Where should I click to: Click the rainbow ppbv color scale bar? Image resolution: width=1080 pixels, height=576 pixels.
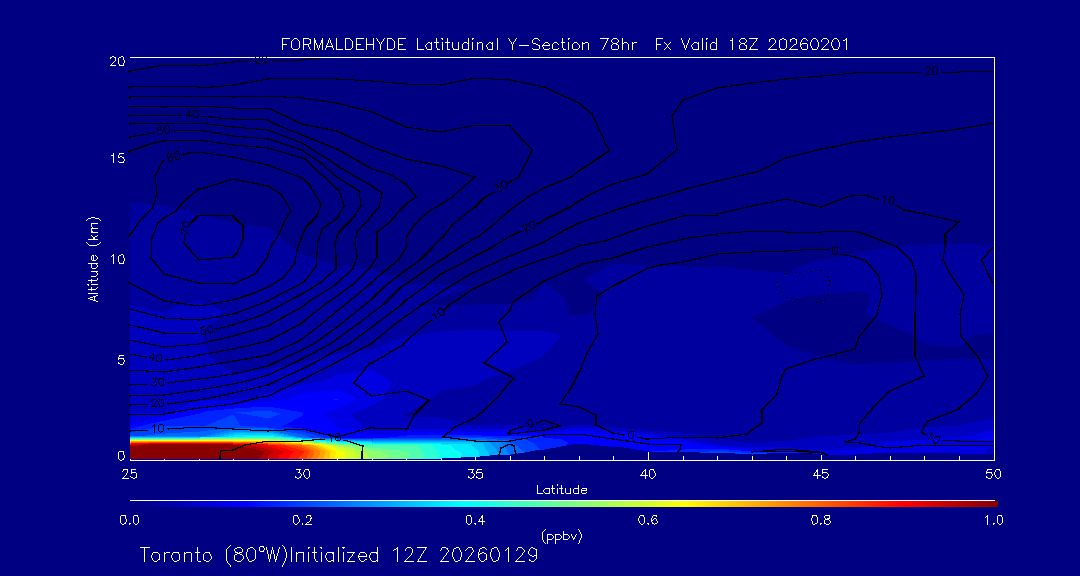coord(563,504)
